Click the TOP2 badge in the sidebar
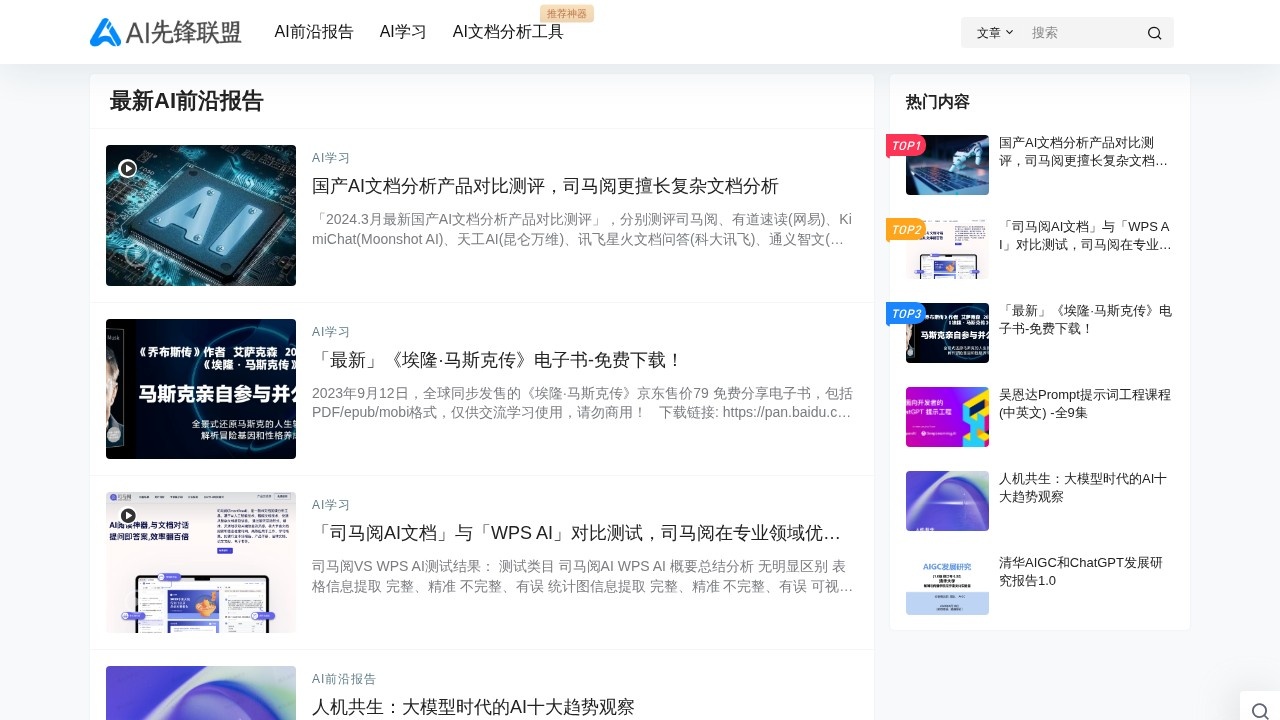The width and height of the screenshot is (1280, 720). [x=906, y=229]
